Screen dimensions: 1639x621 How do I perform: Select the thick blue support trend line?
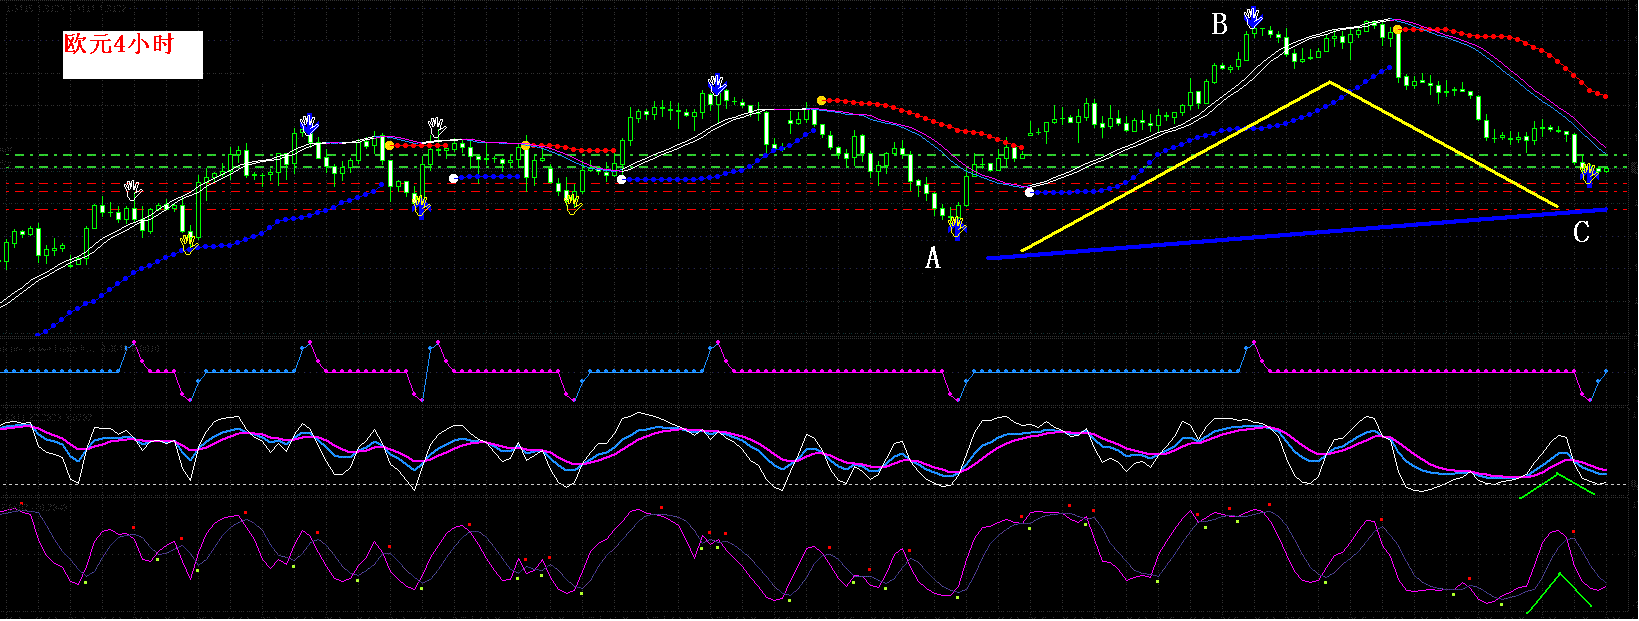1296,233
